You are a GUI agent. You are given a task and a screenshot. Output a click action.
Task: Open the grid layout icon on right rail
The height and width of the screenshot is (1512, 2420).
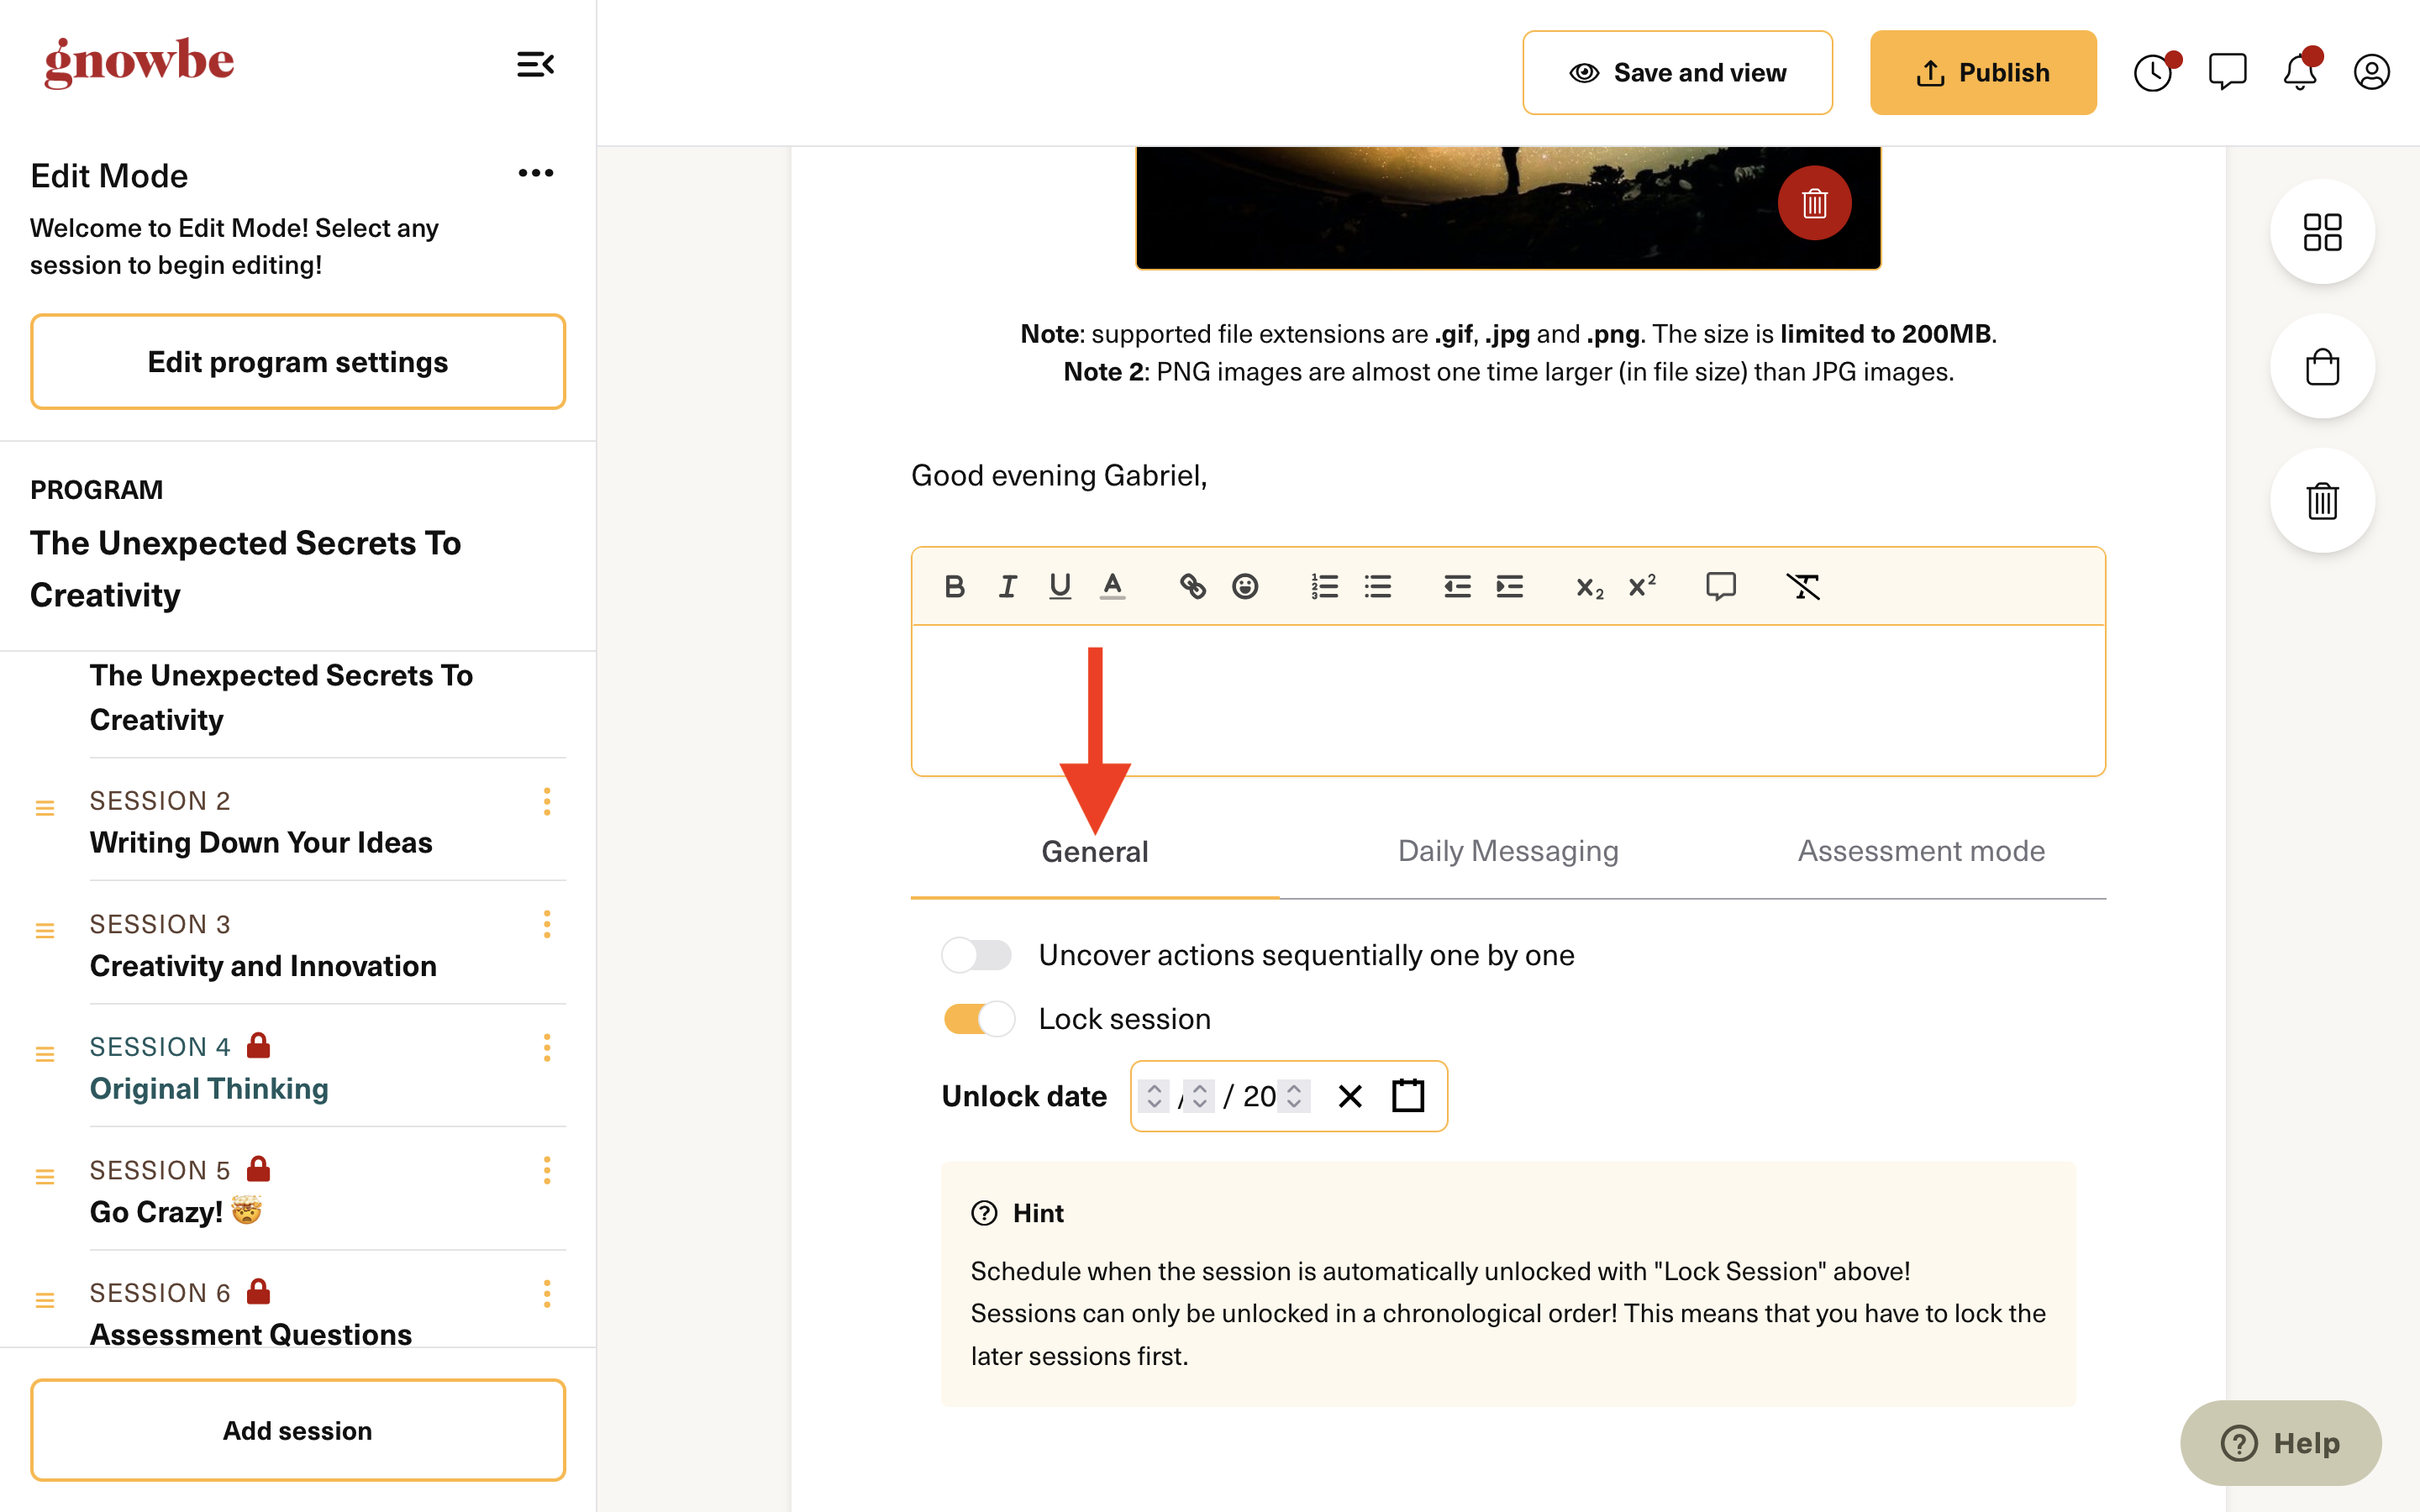[x=2322, y=232]
